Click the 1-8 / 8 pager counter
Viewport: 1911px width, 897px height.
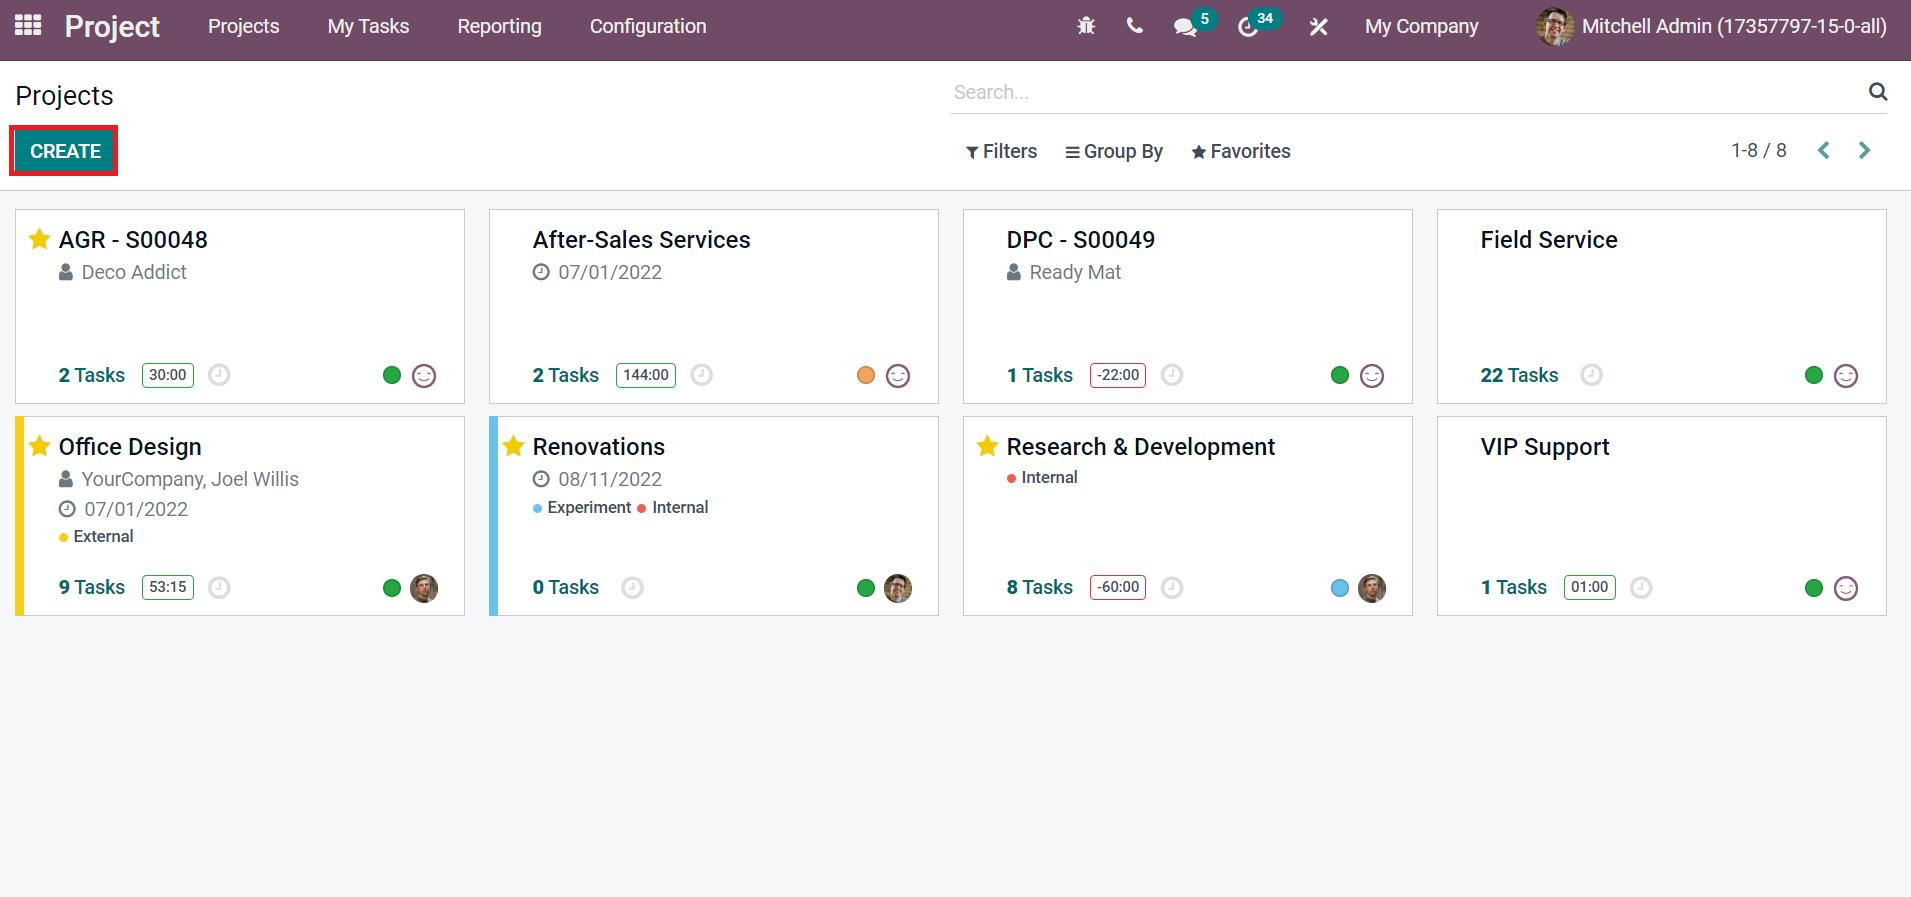pyautogui.click(x=1759, y=150)
